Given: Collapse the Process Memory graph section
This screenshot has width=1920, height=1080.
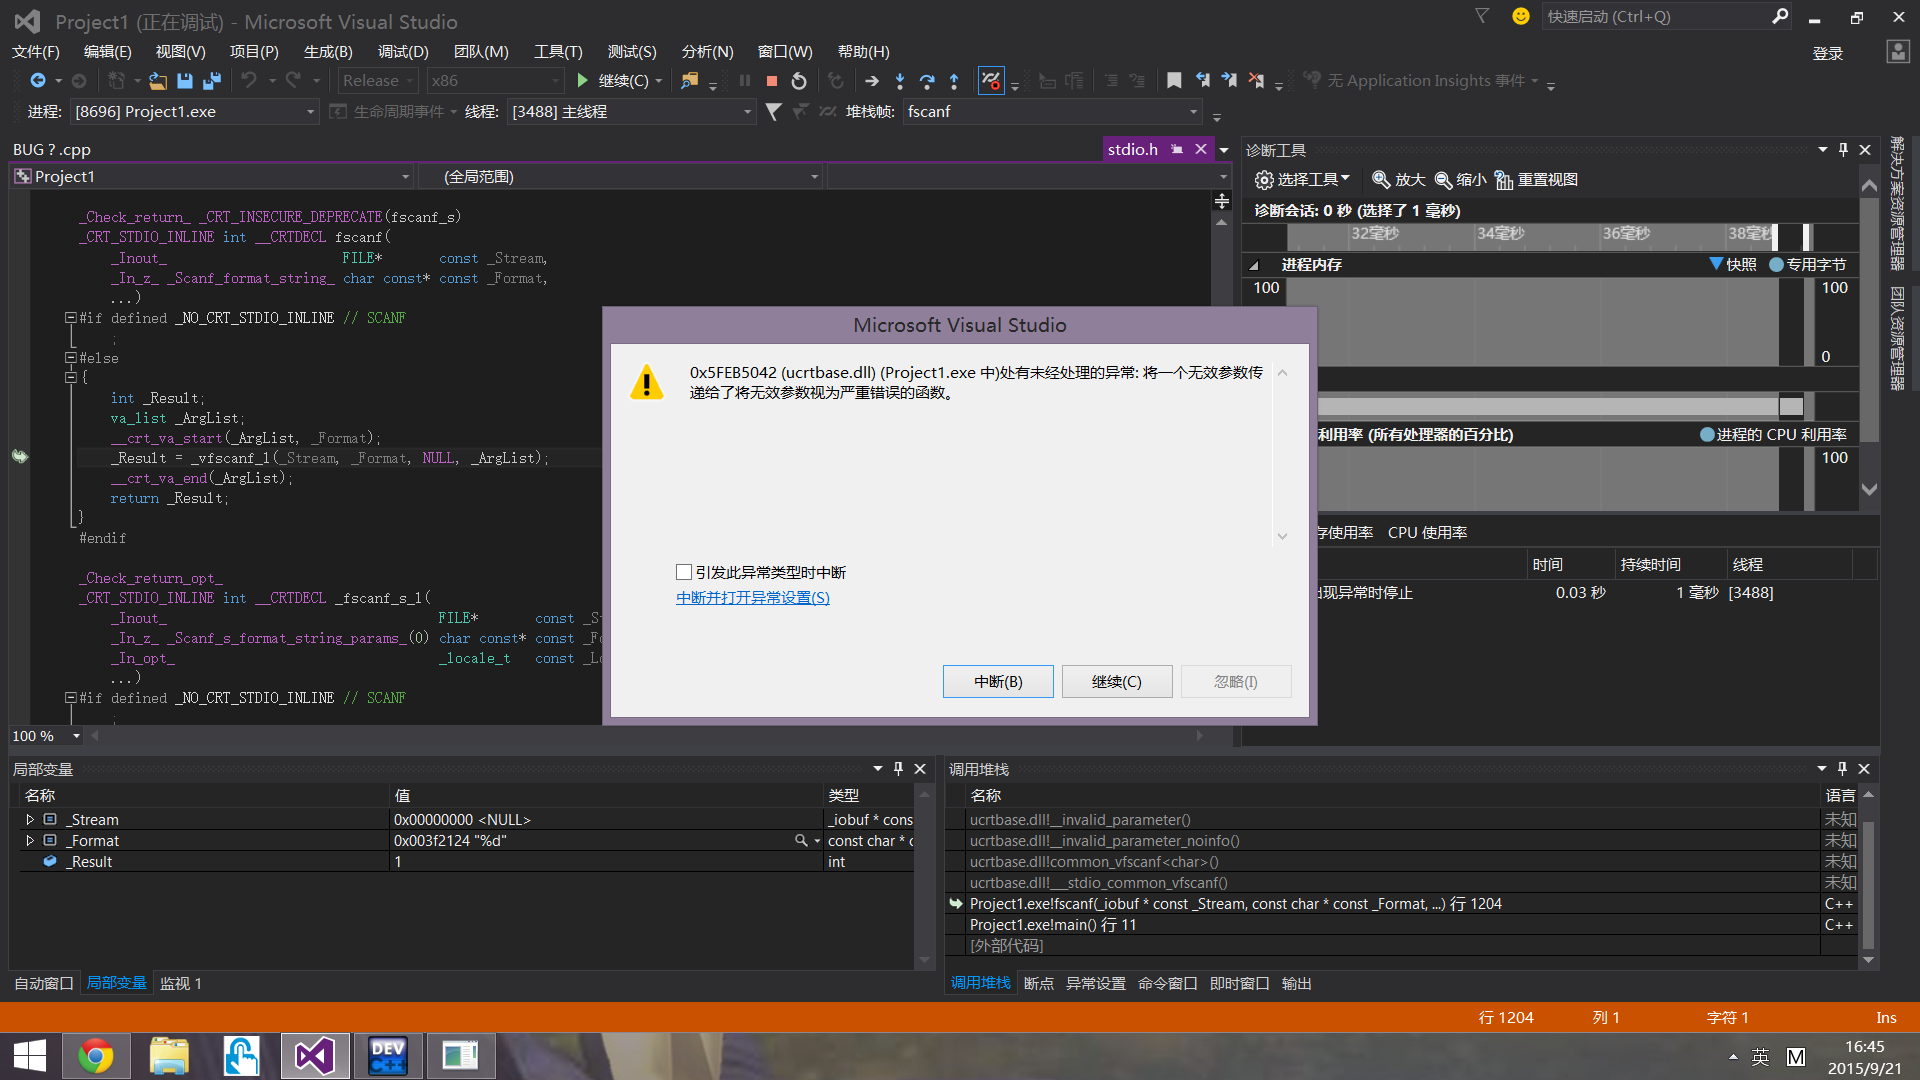Looking at the screenshot, I should tap(1254, 265).
